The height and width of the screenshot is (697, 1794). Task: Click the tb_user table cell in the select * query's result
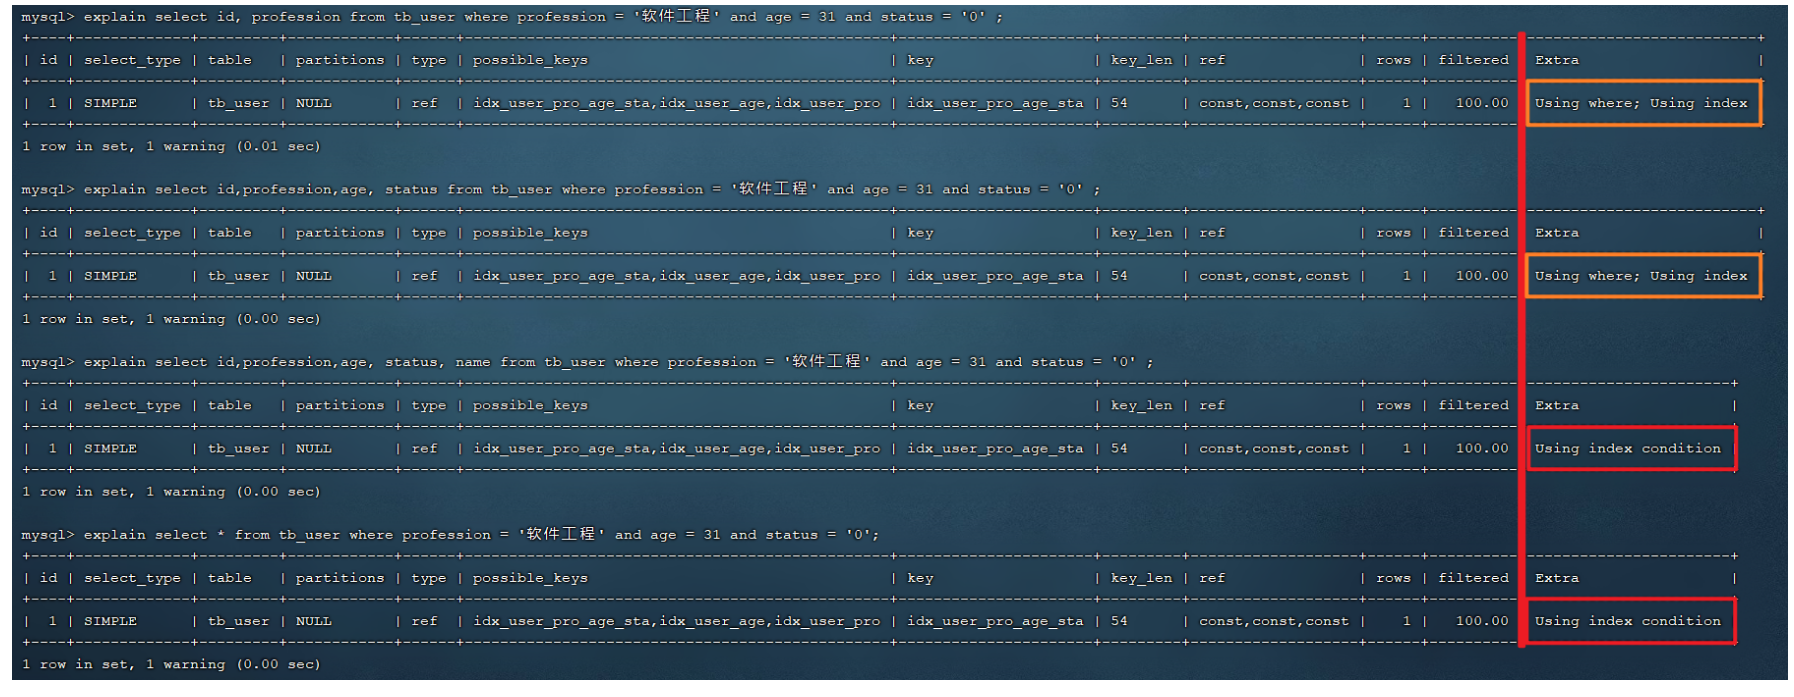click(x=238, y=621)
